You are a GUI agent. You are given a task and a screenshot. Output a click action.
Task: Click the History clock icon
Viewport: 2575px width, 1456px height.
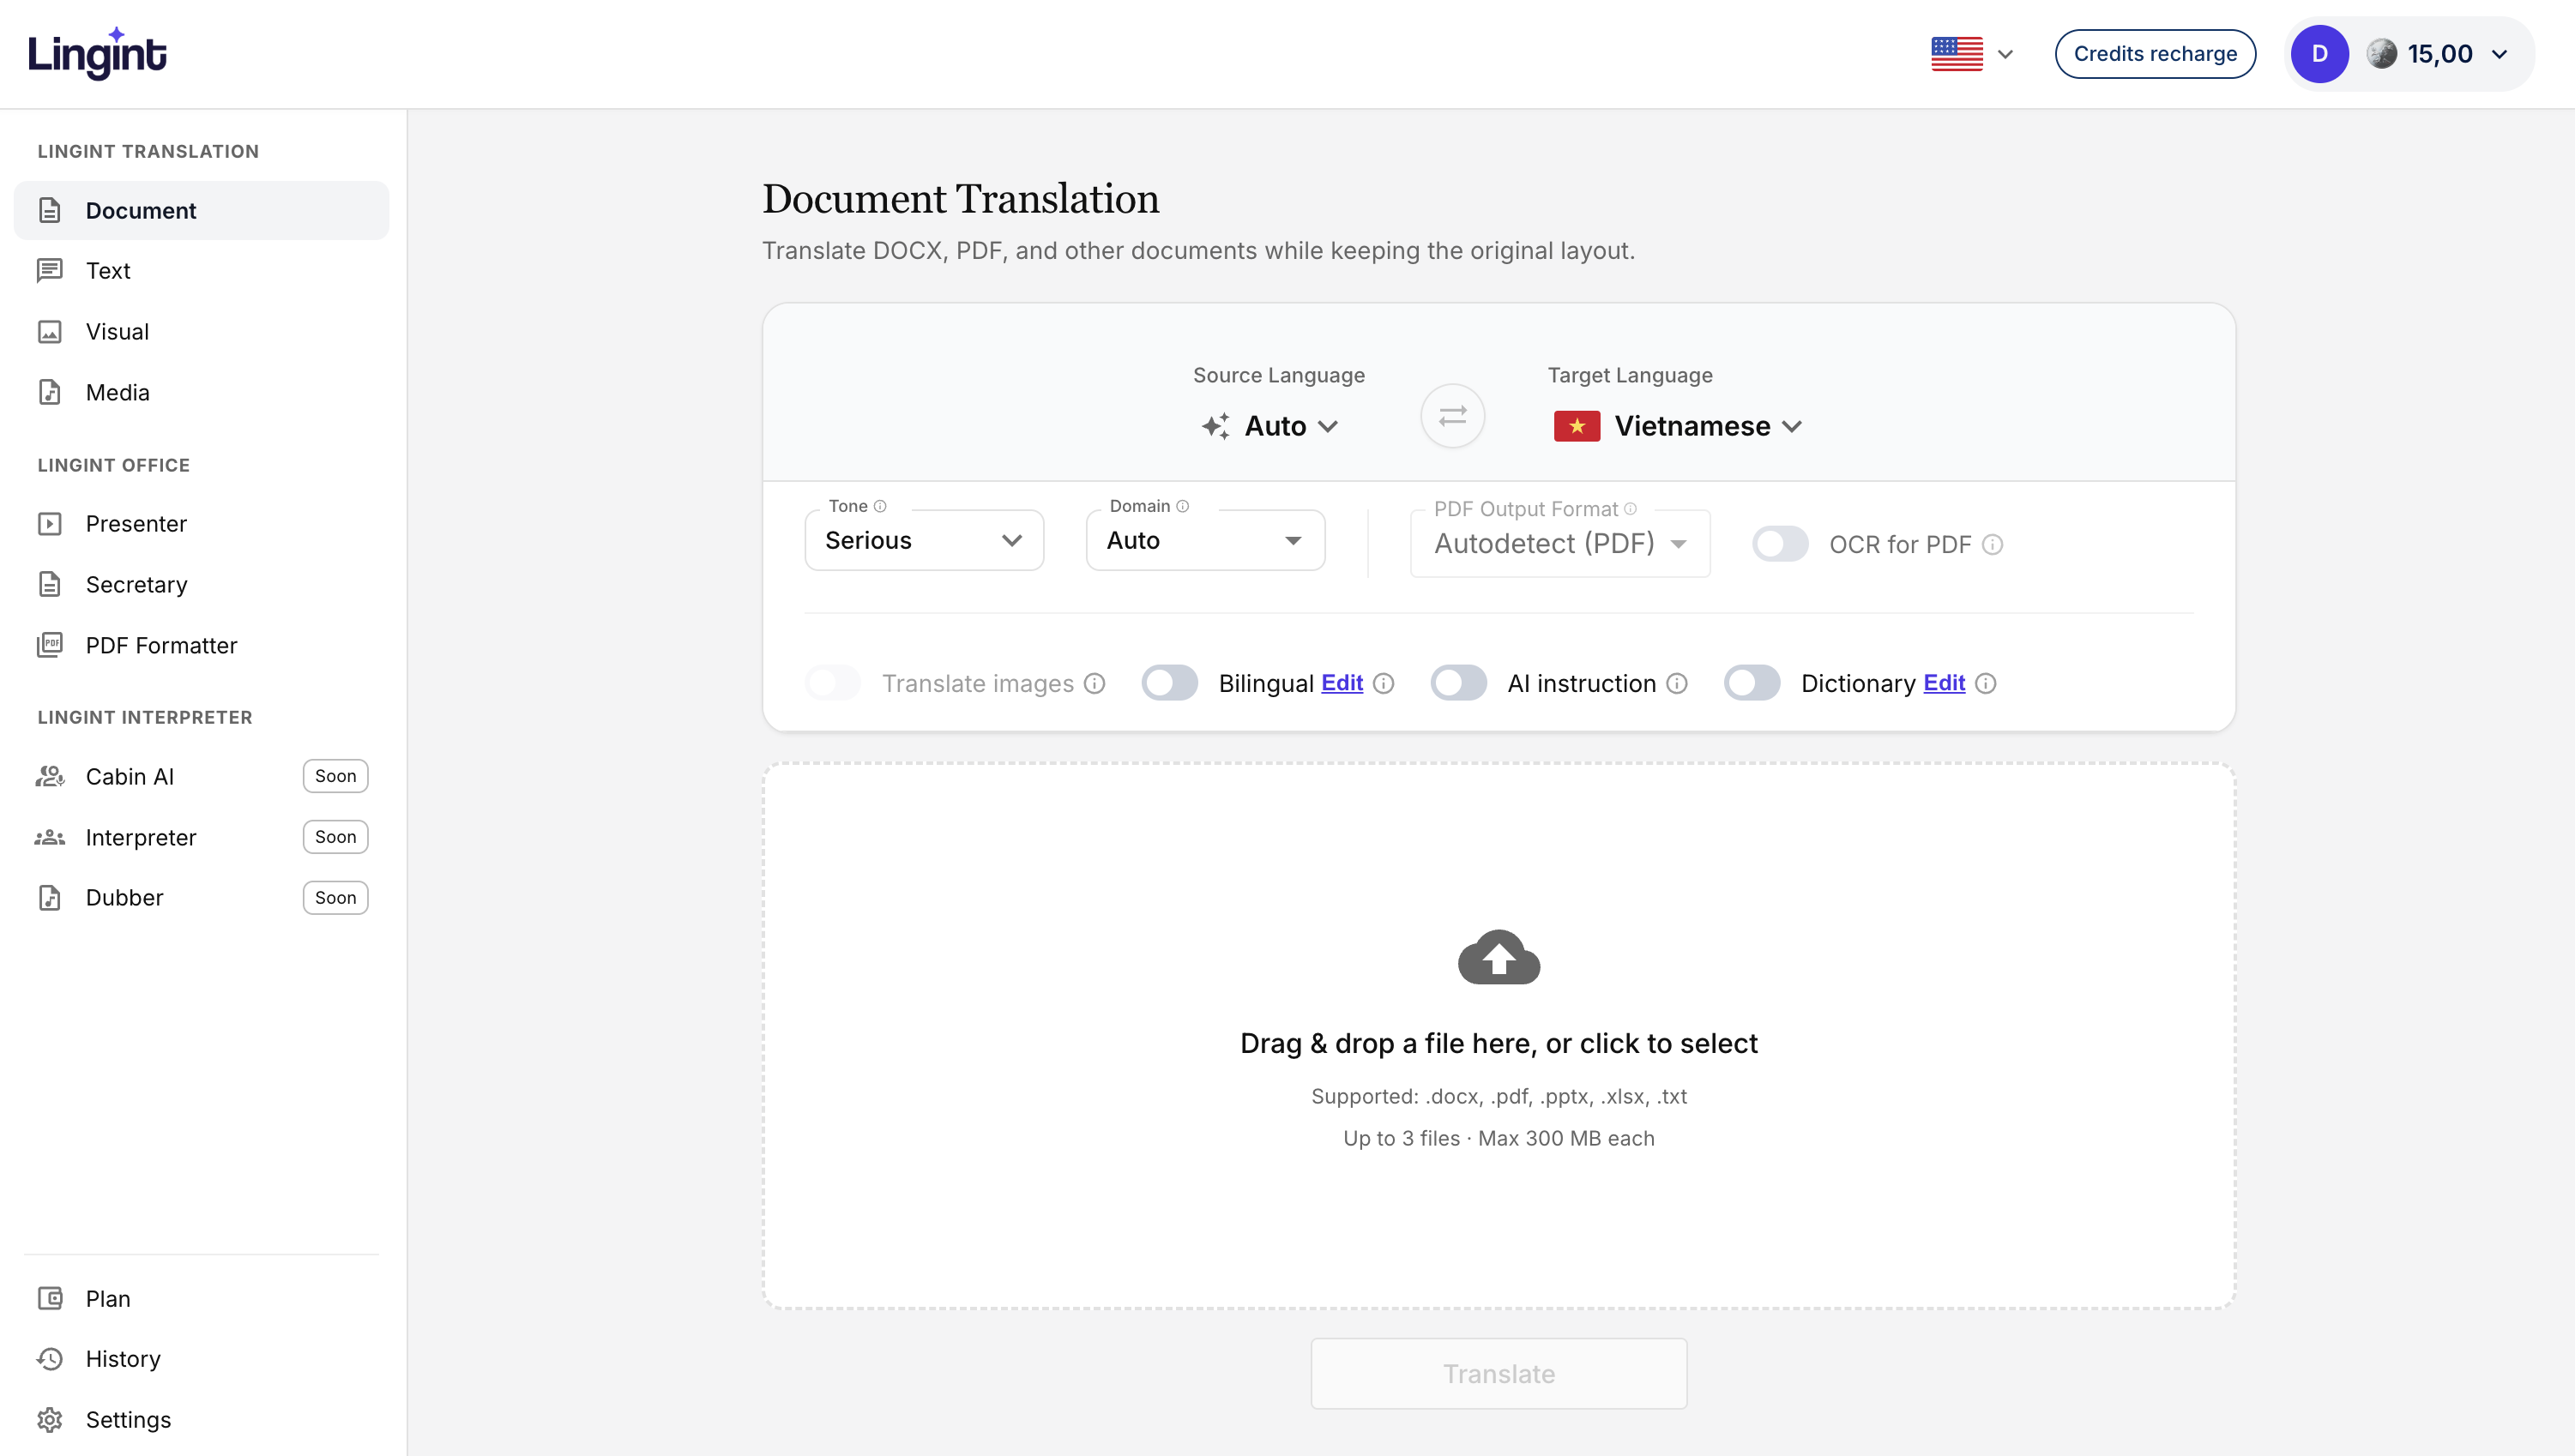[50, 1359]
